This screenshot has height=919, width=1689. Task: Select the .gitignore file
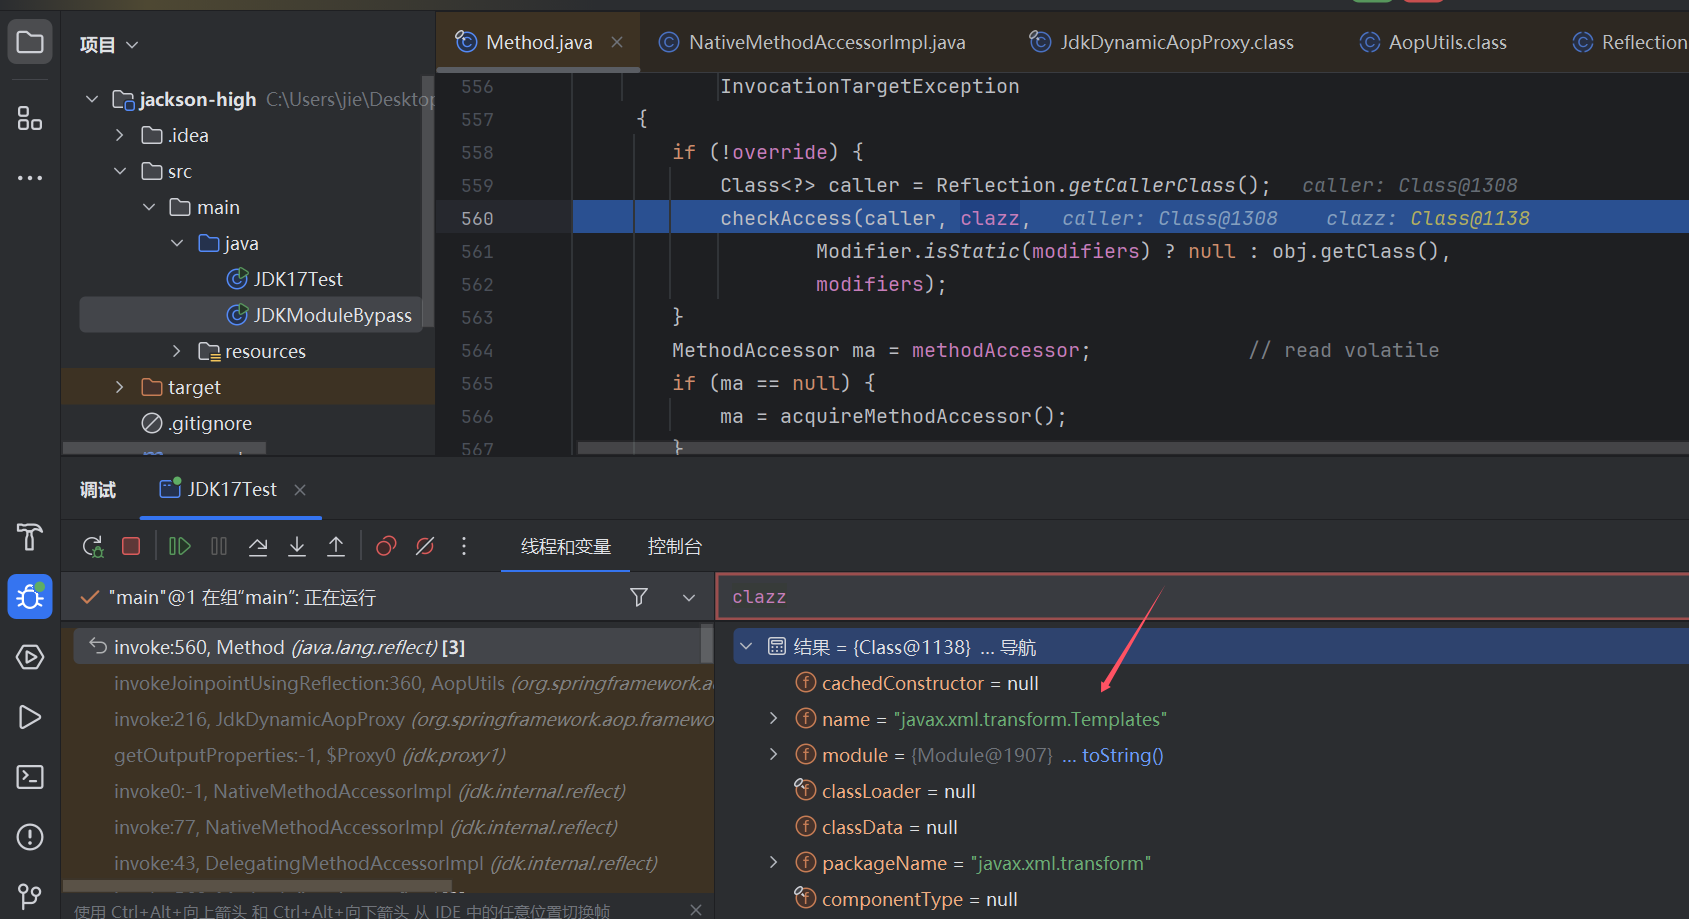point(197,423)
